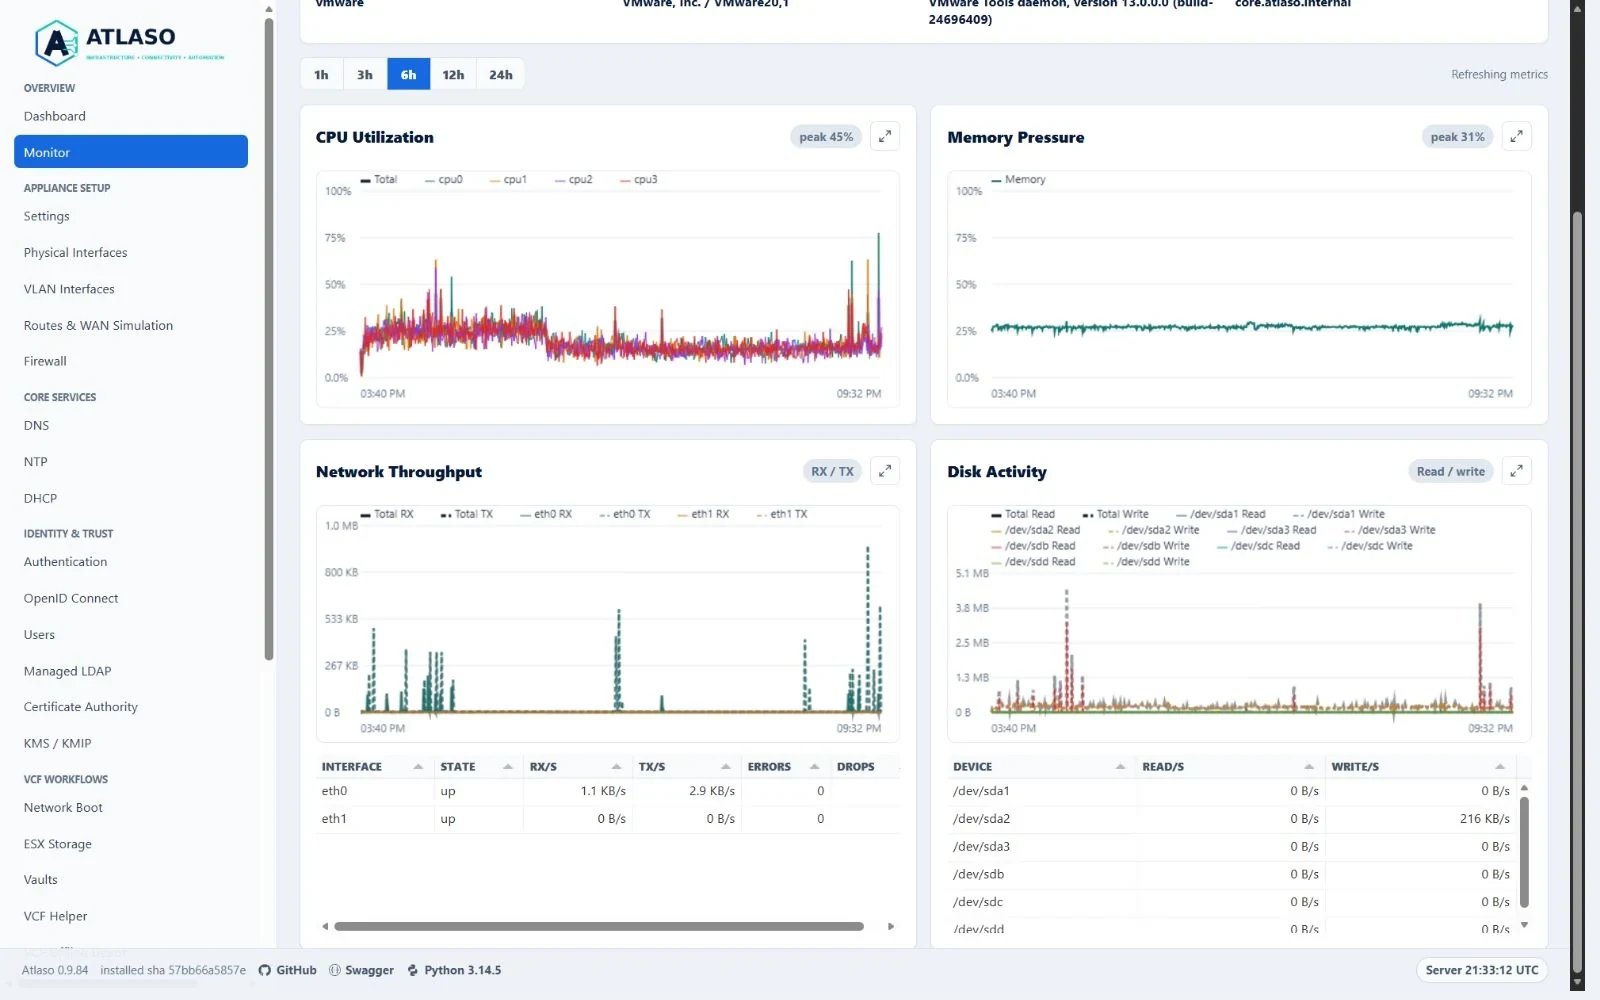Select the 24h time range
The height and width of the screenshot is (1000, 1600).
coord(501,75)
